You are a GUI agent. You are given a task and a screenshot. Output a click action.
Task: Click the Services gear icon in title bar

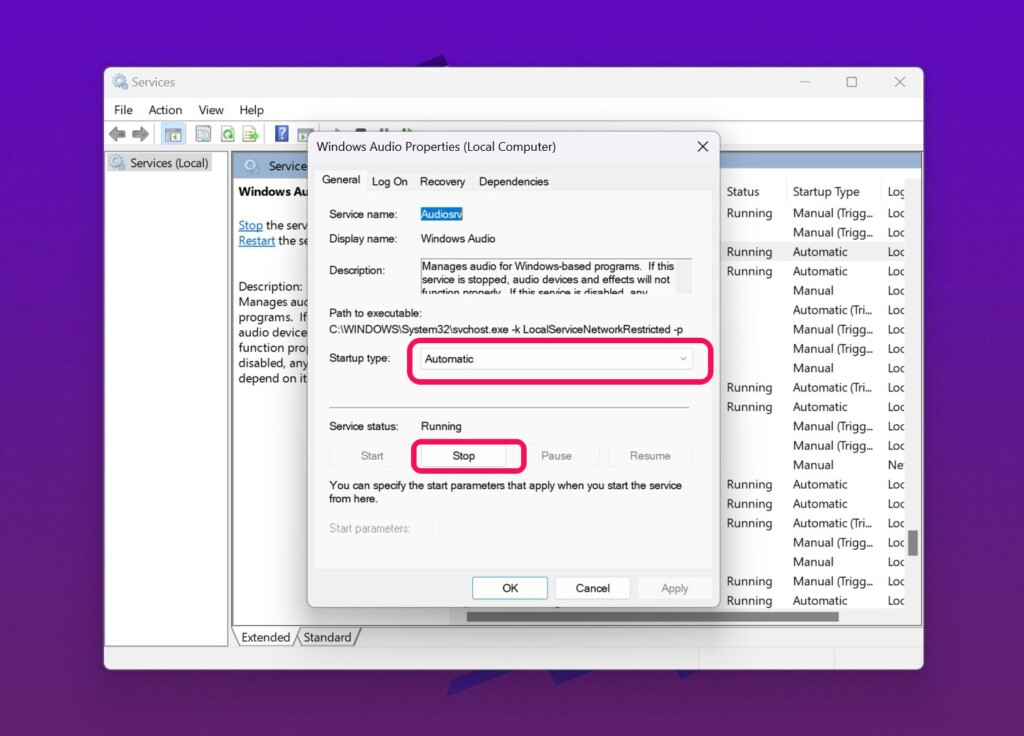(120, 82)
